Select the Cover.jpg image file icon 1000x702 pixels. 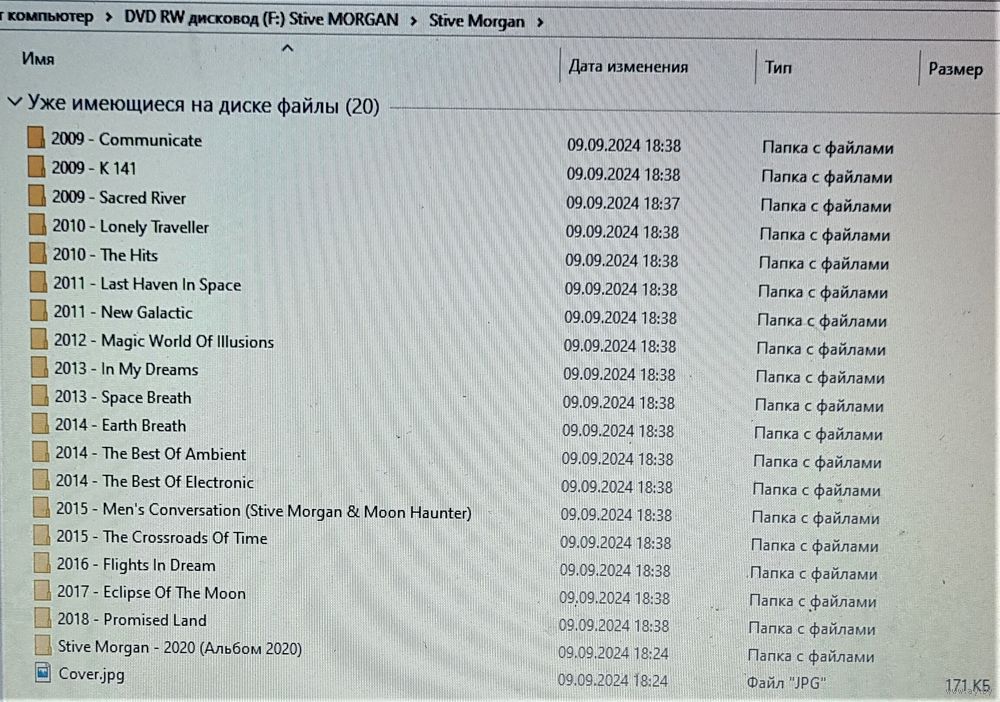(43, 672)
